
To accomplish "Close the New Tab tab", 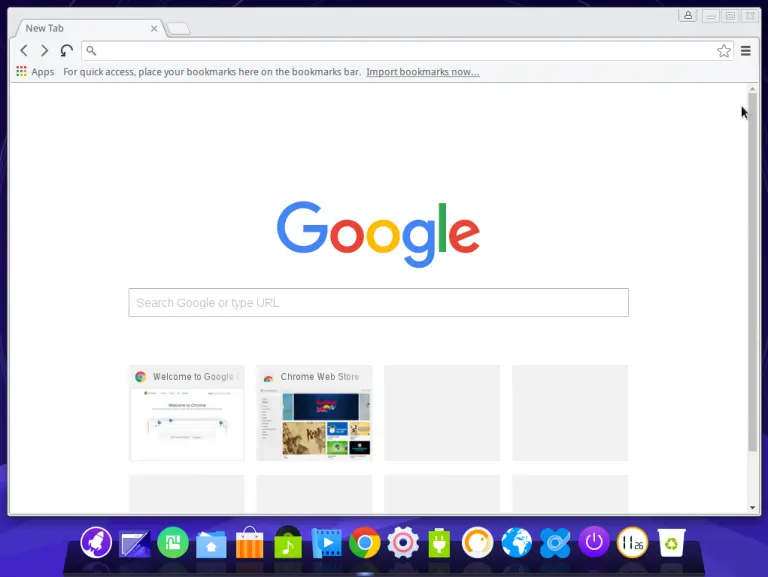I will [x=154, y=28].
